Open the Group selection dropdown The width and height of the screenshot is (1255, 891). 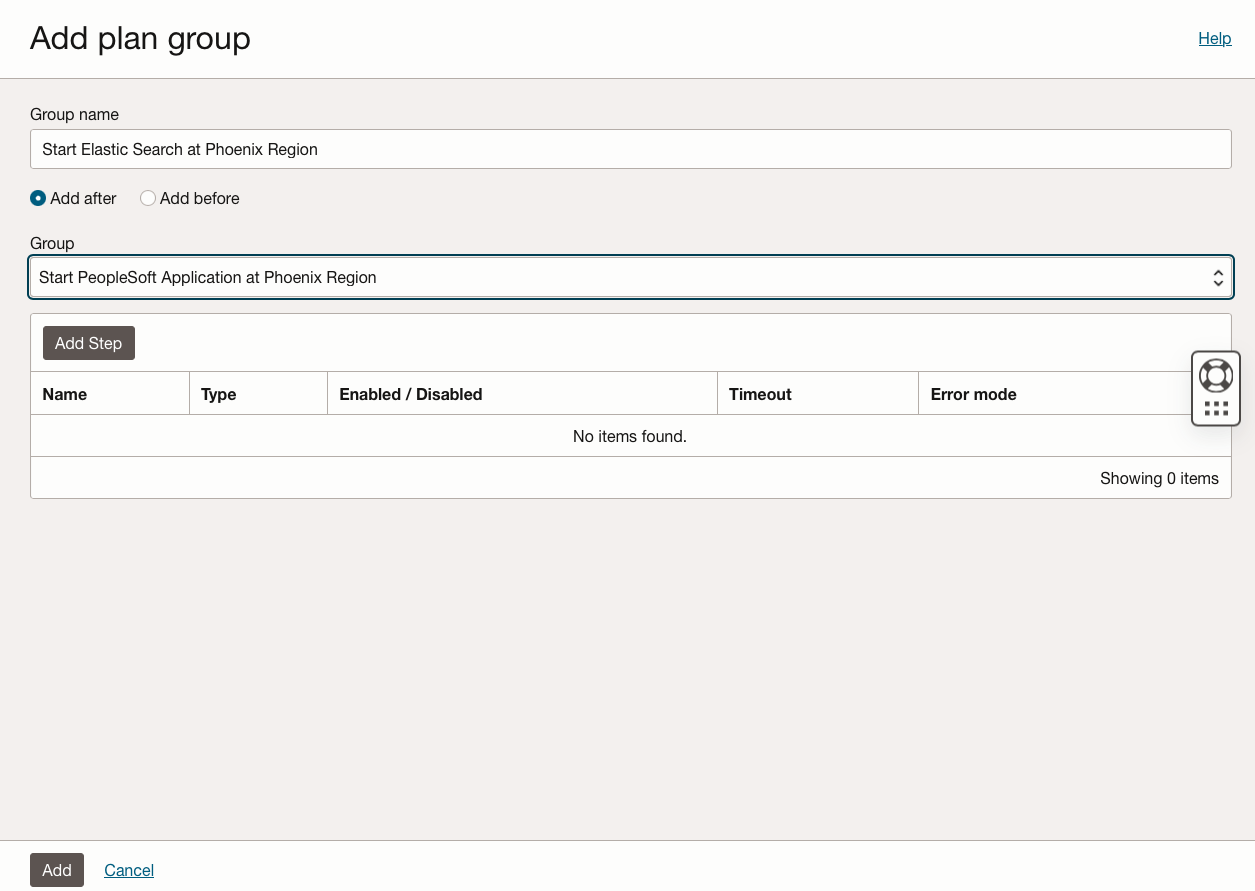click(630, 277)
